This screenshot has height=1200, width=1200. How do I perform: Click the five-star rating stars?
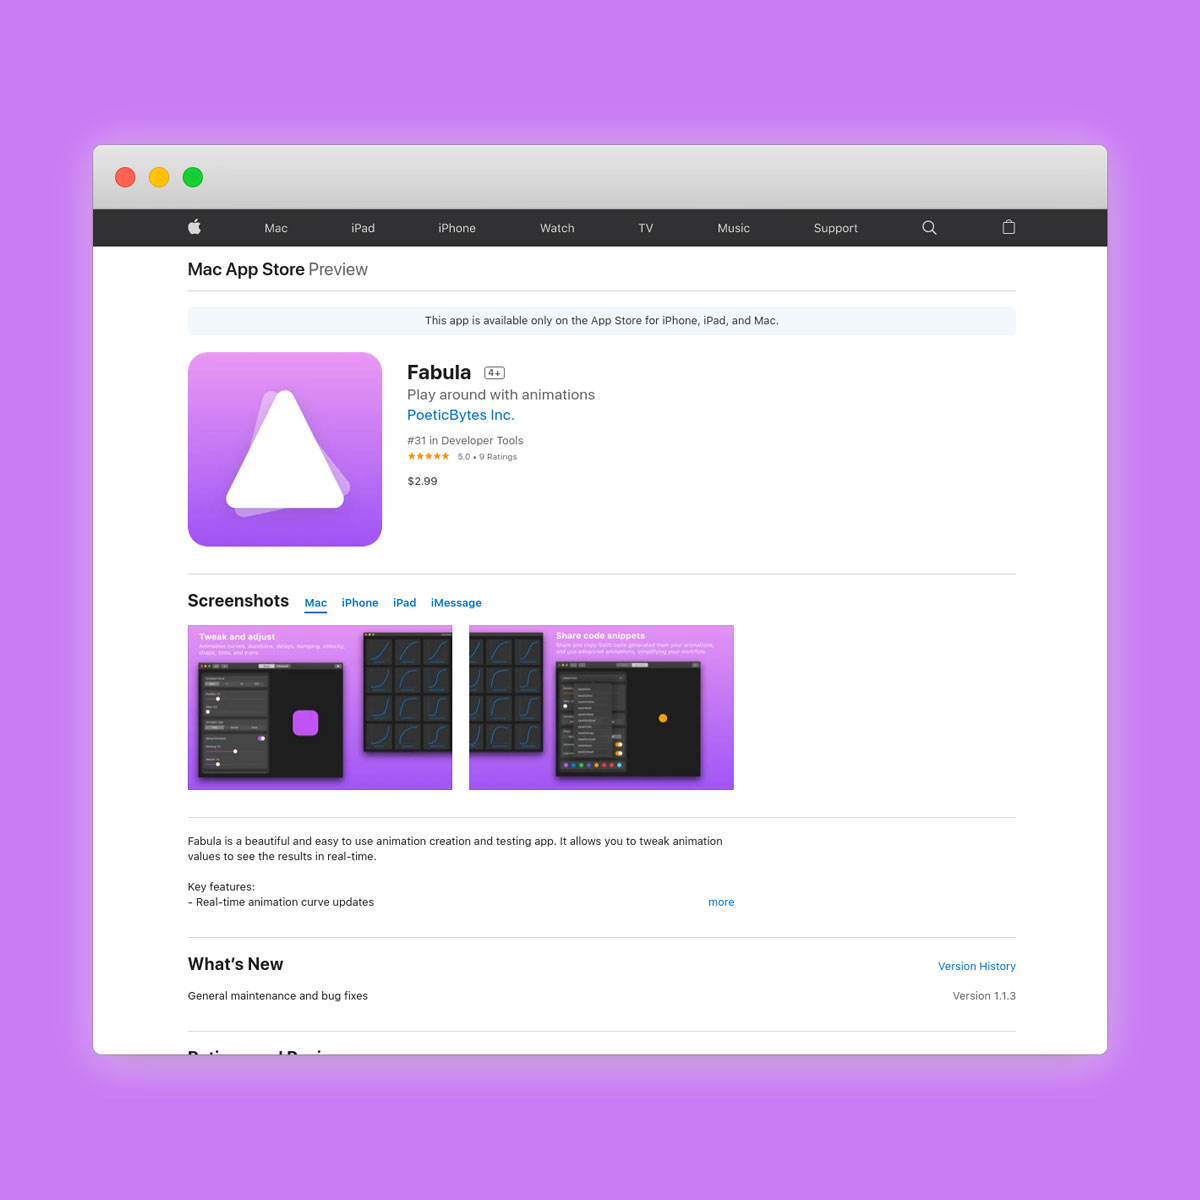pos(428,456)
